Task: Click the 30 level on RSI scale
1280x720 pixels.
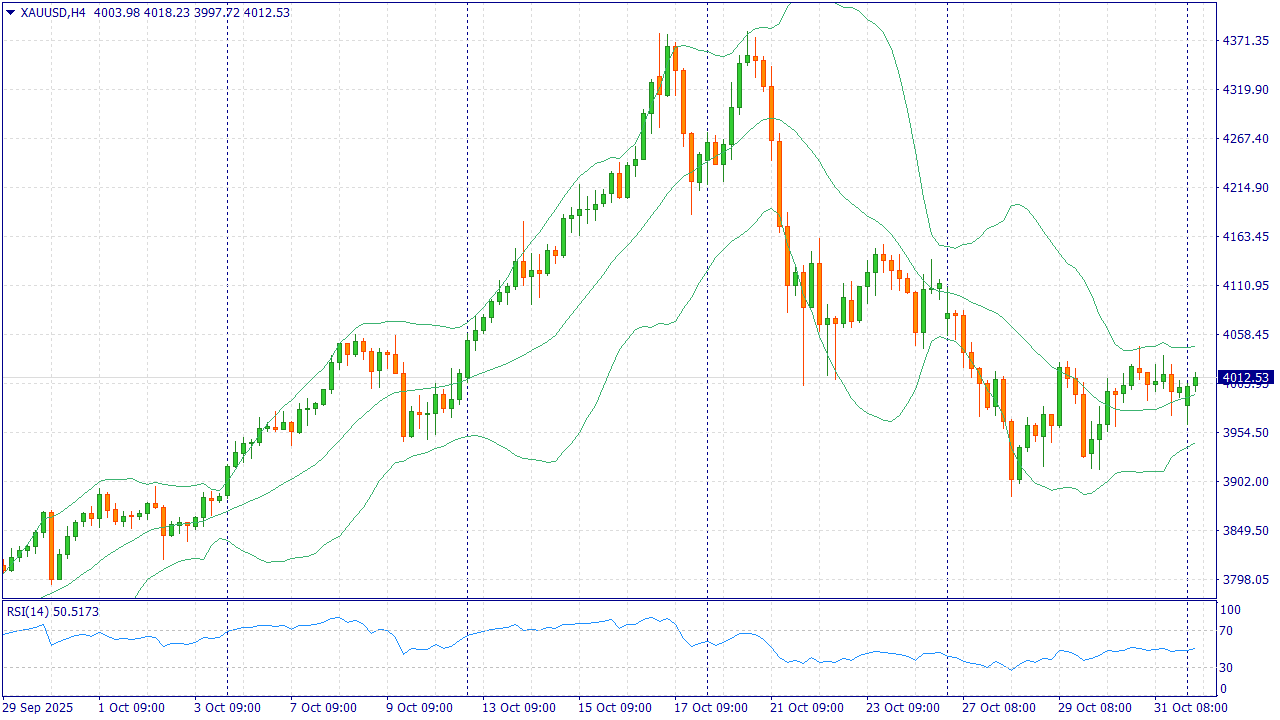Action: click(x=1224, y=667)
